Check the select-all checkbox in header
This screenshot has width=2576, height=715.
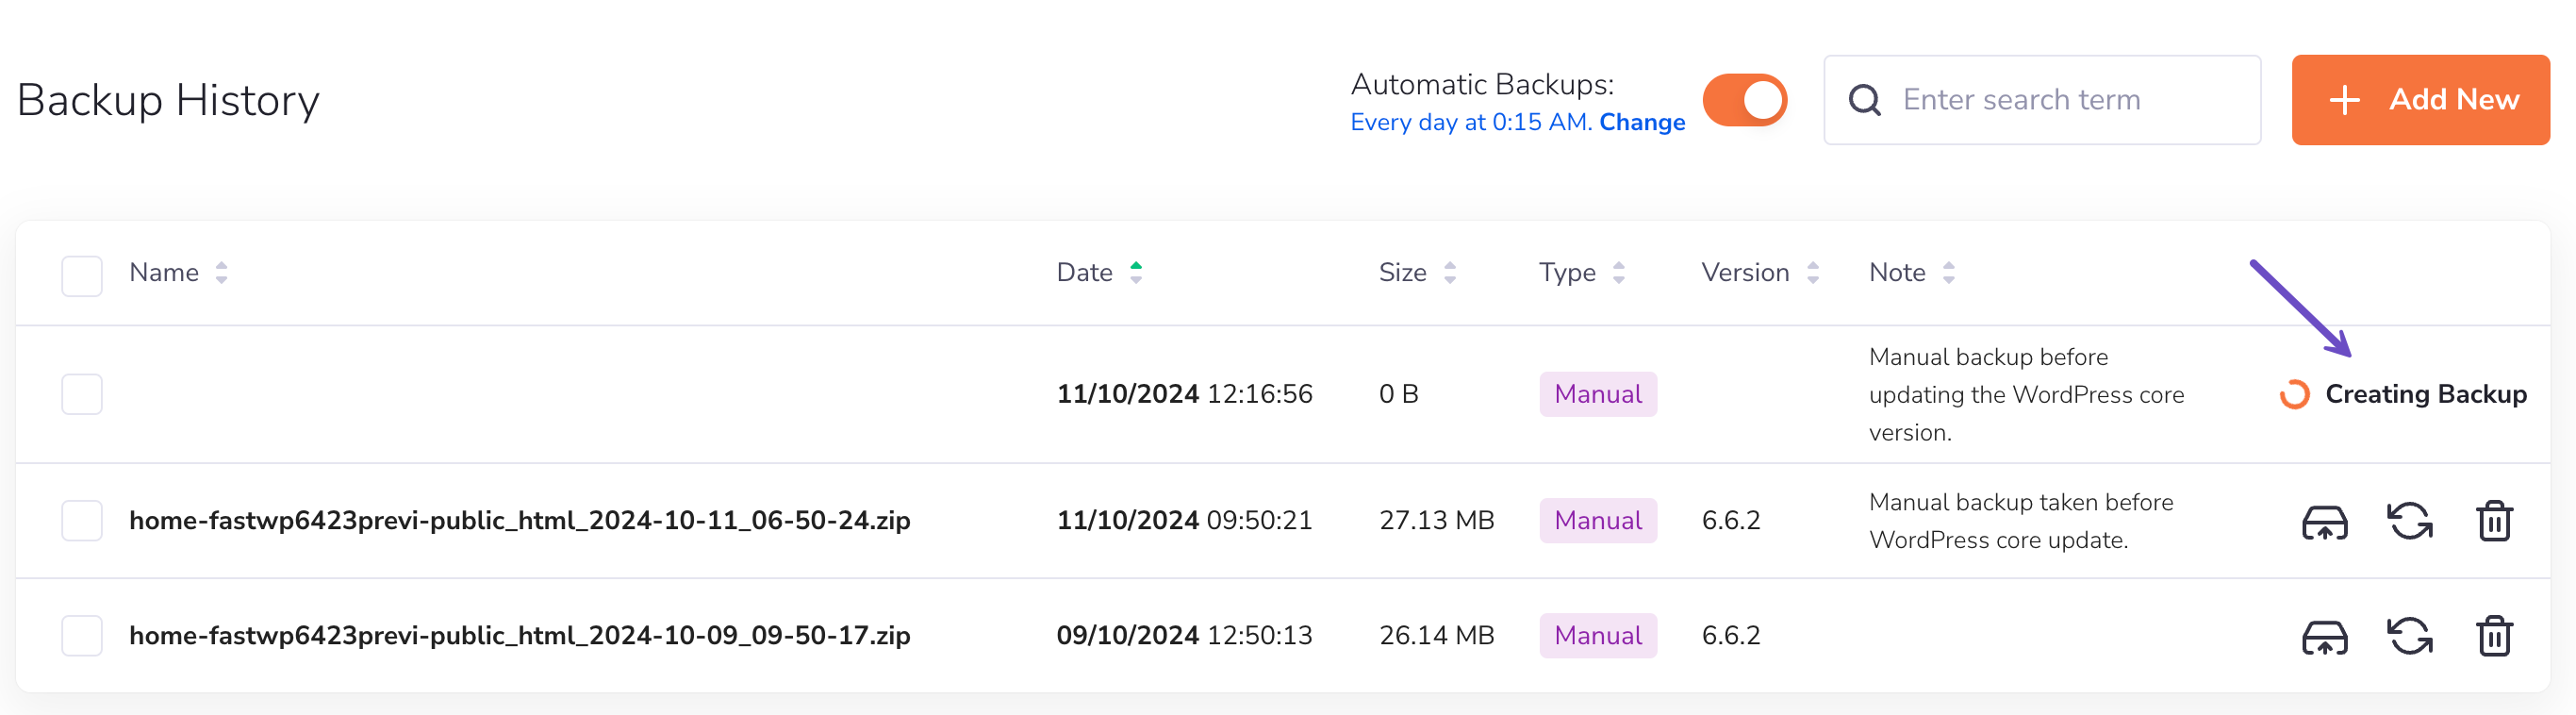pyautogui.click(x=82, y=276)
